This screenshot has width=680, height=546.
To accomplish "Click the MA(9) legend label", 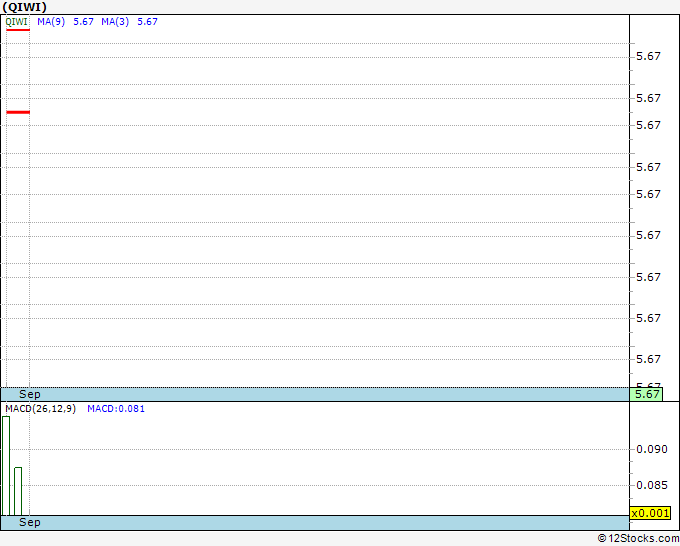I will [x=51, y=22].
